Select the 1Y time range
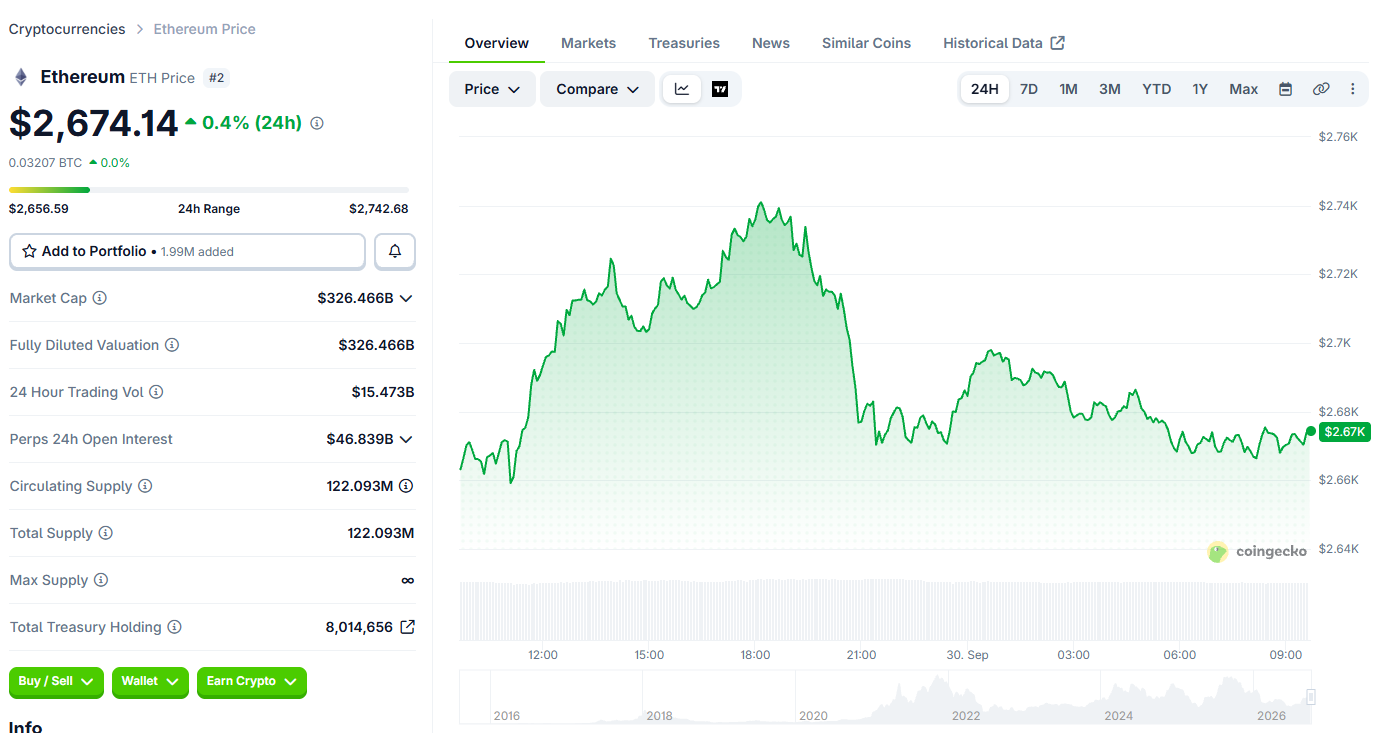The height and width of the screenshot is (733, 1377). point(1200,89)
